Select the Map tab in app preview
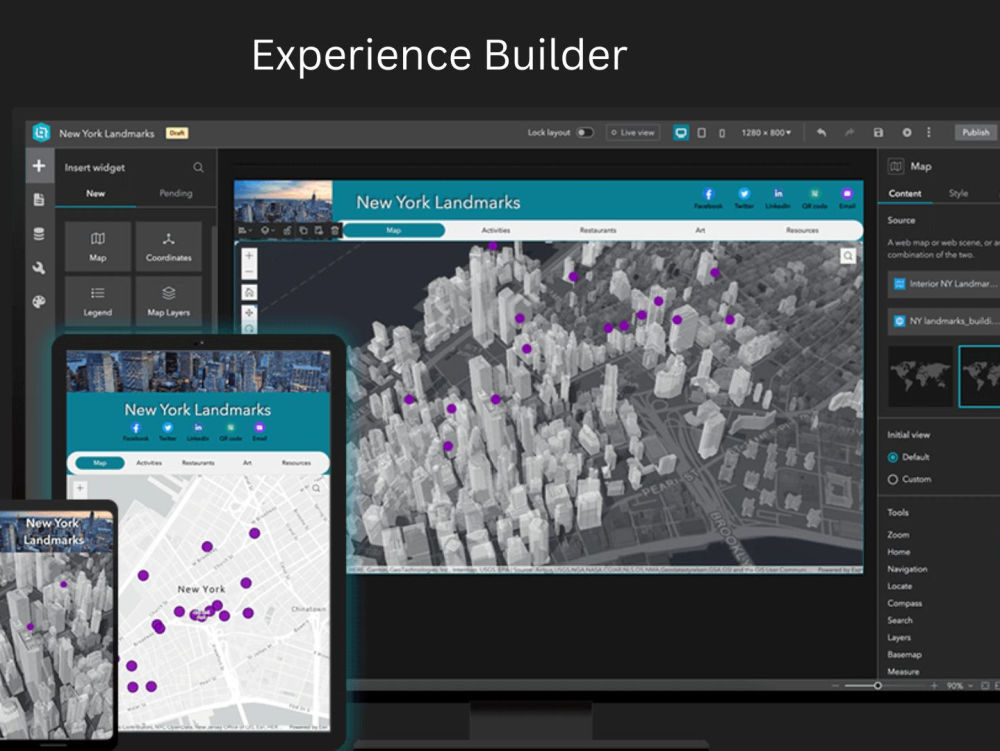The image size is (1000, 751). coord(393,230)
